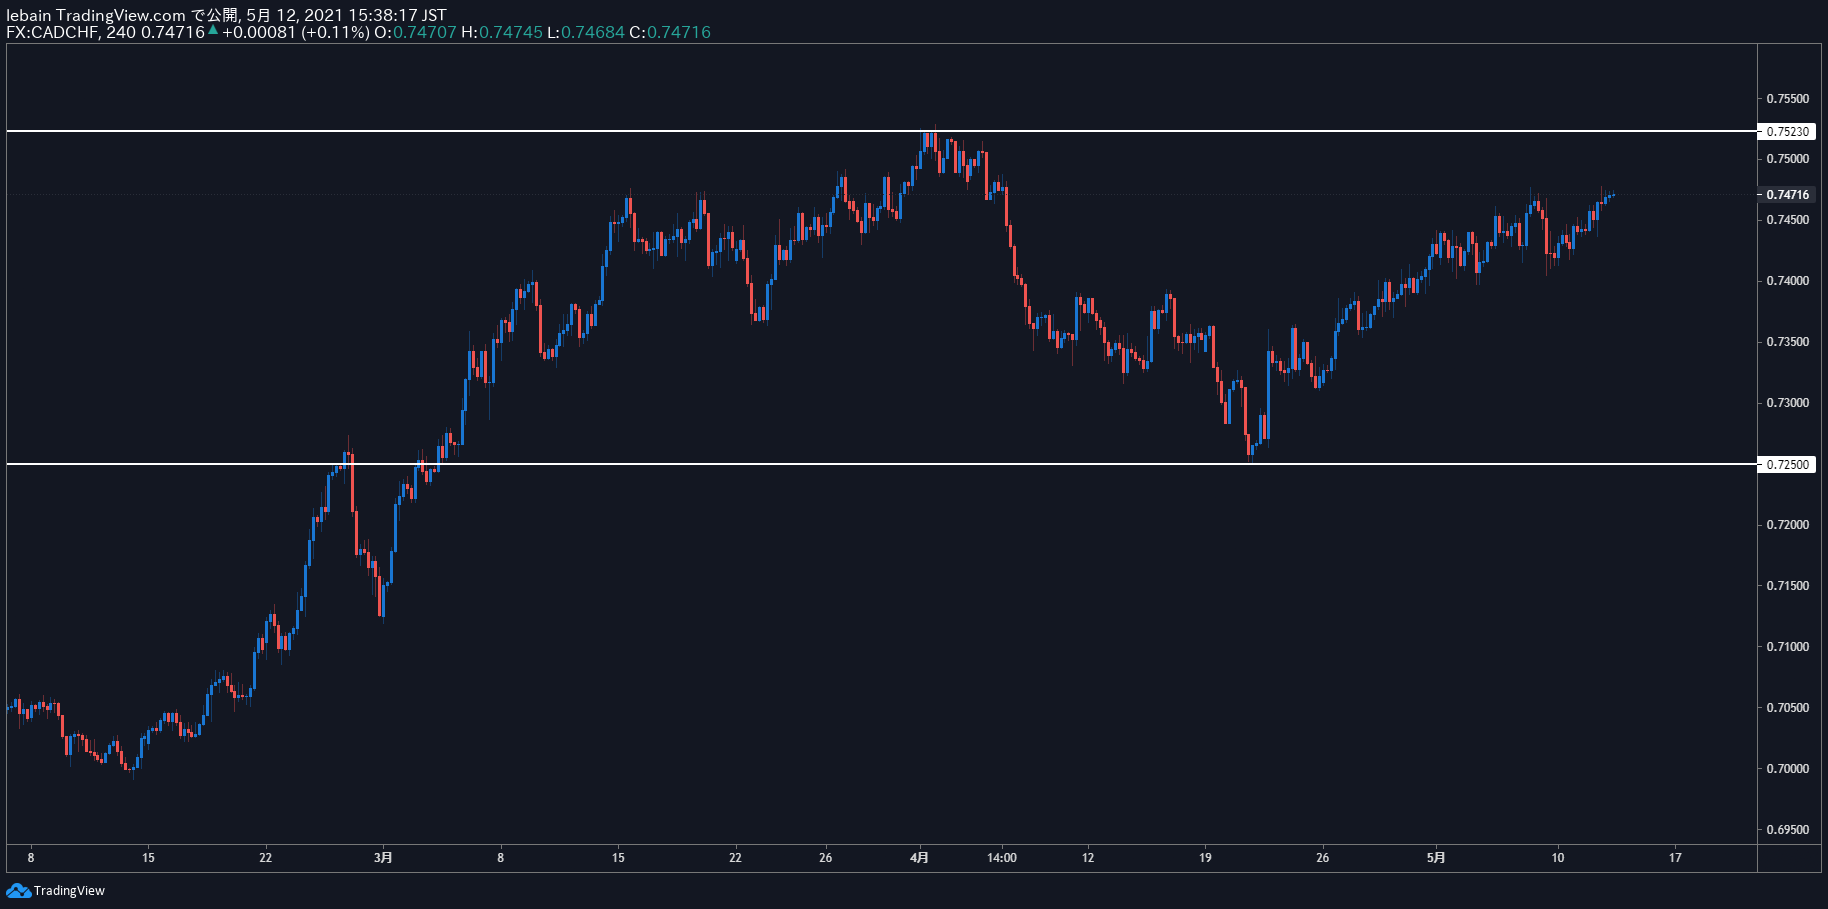
Task: Click the high value H:0.74745
Action: click(x=502, y=32)
